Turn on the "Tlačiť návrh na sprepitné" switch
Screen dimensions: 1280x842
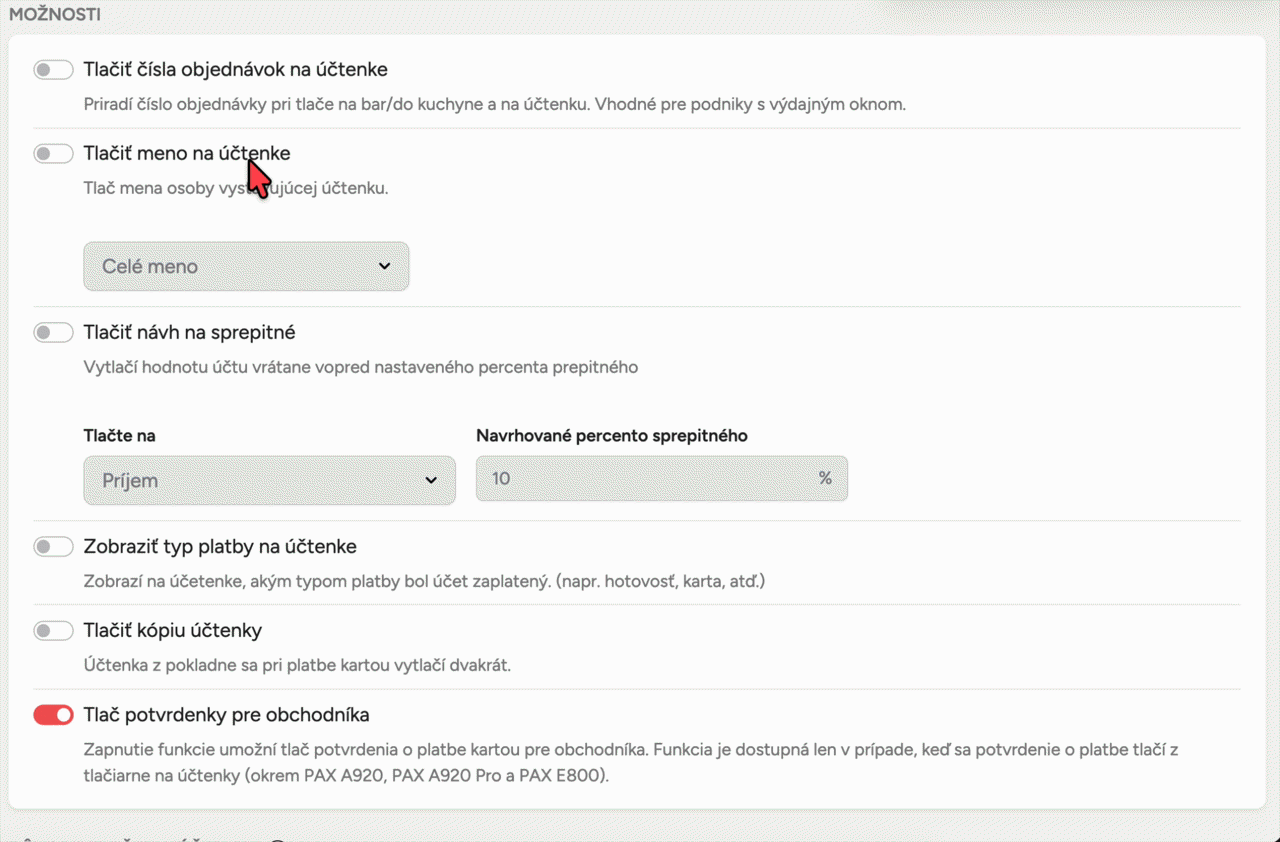pyautogui.click(x=53, y=333)
